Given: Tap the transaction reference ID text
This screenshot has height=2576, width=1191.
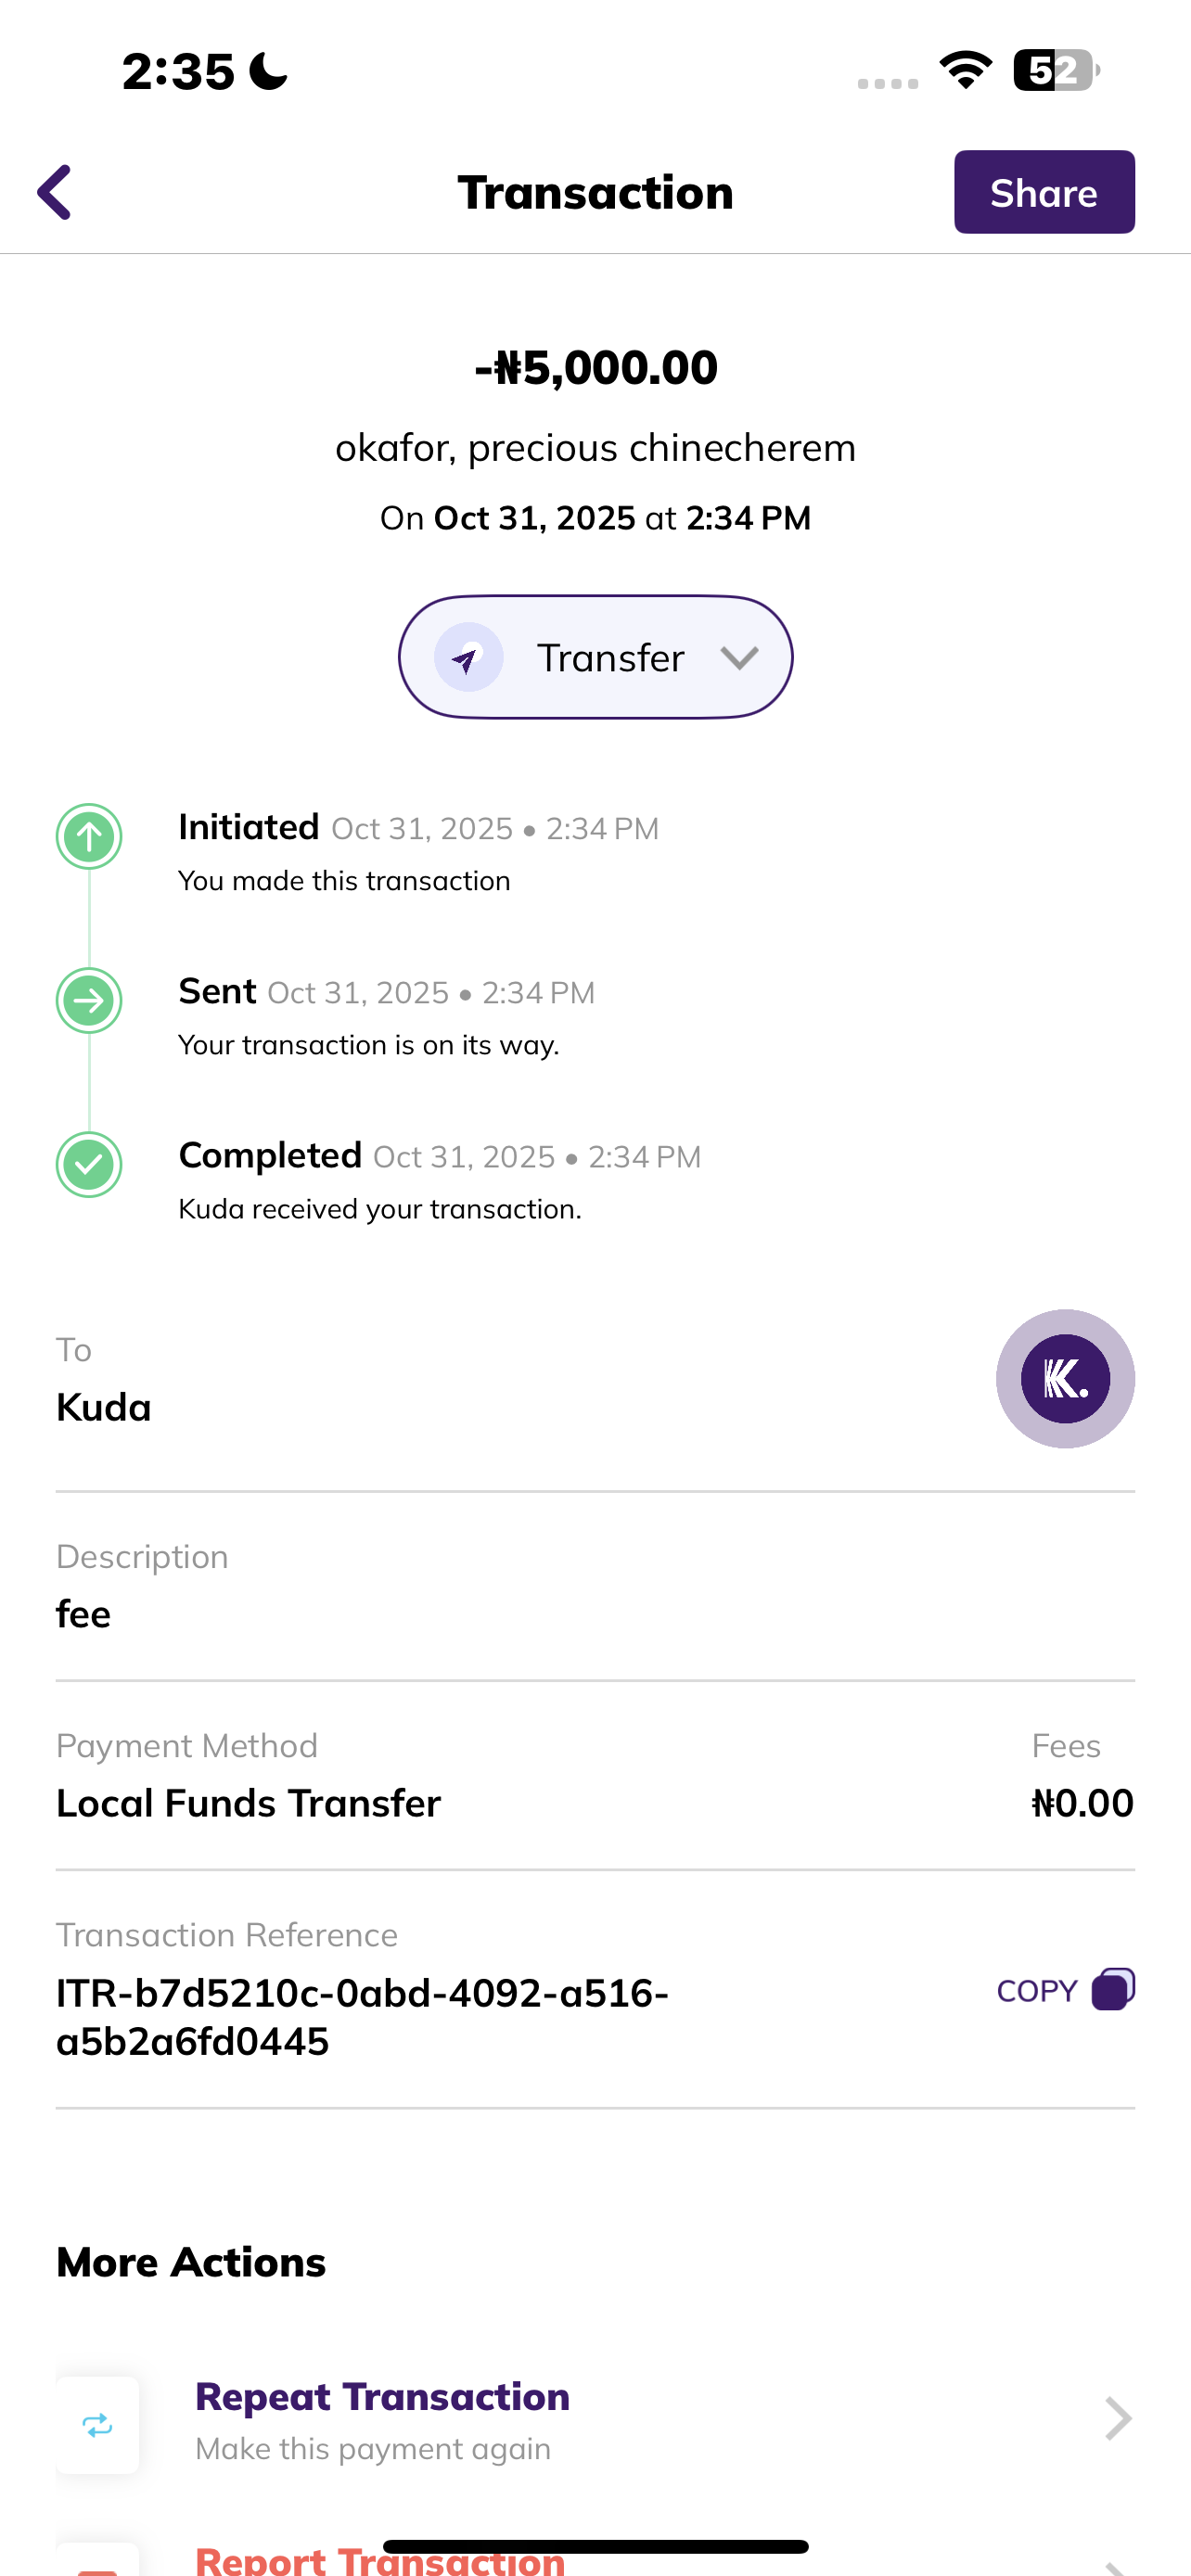Looking at the screenshot, I should [x=362, y=2017].
